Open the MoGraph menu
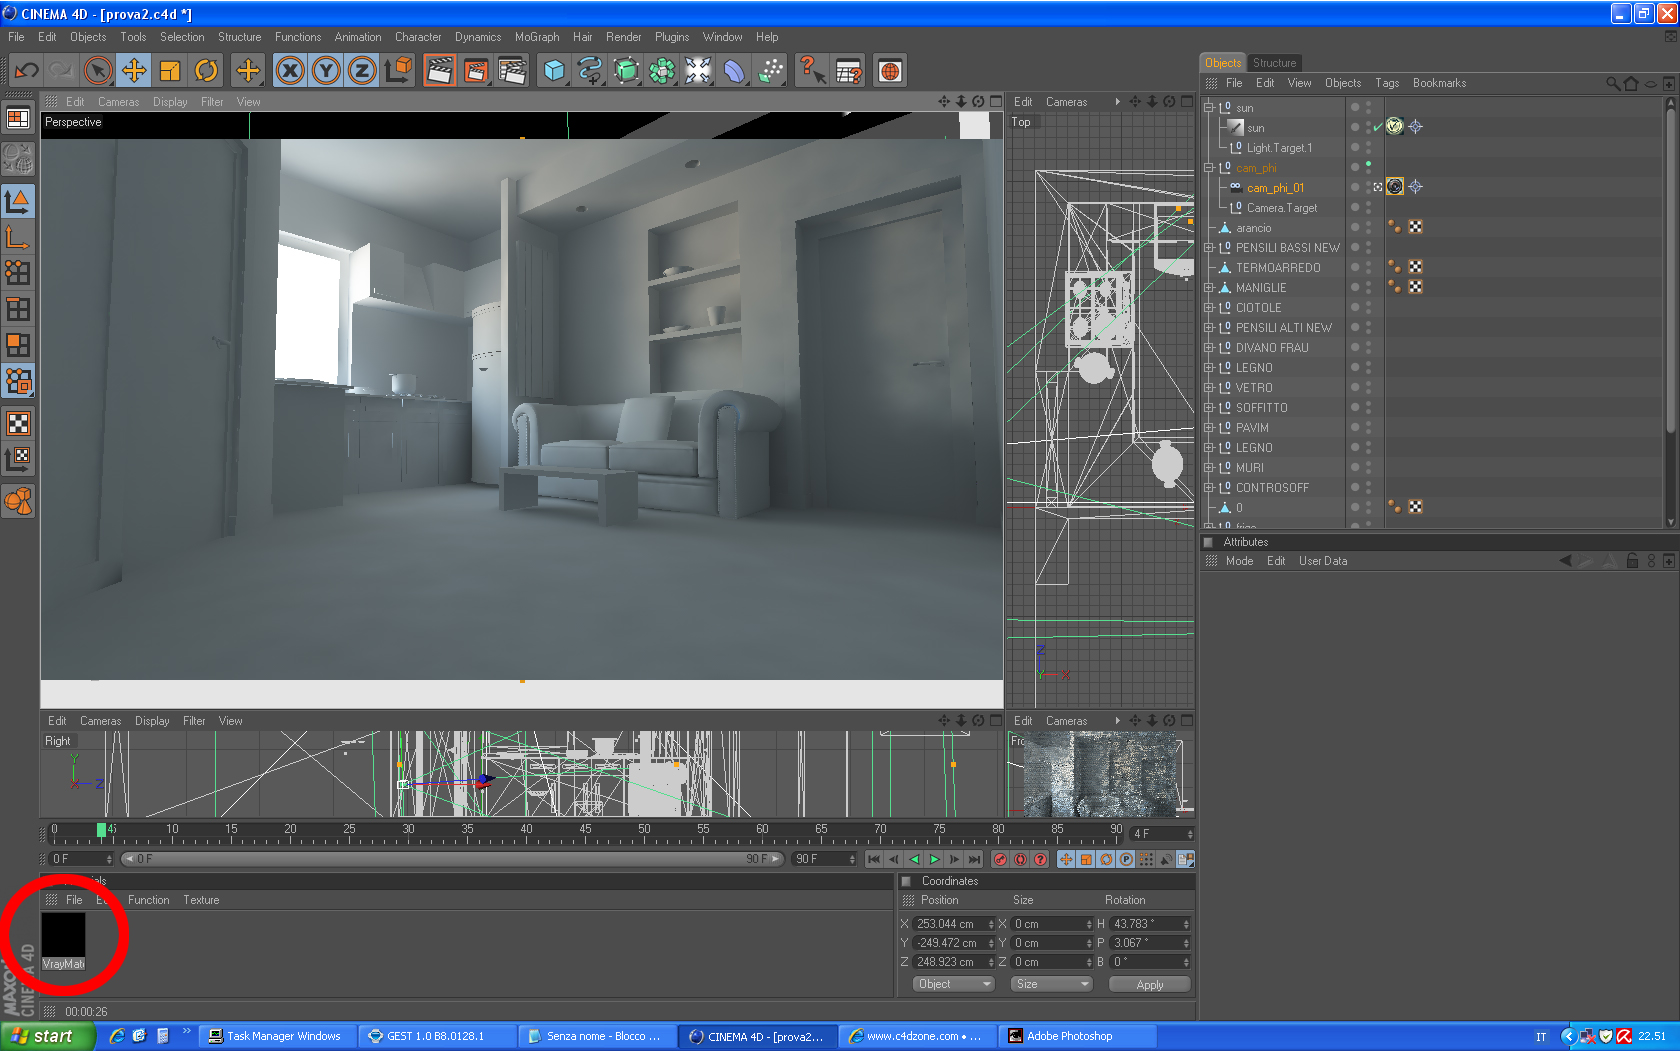 [537, 37]
